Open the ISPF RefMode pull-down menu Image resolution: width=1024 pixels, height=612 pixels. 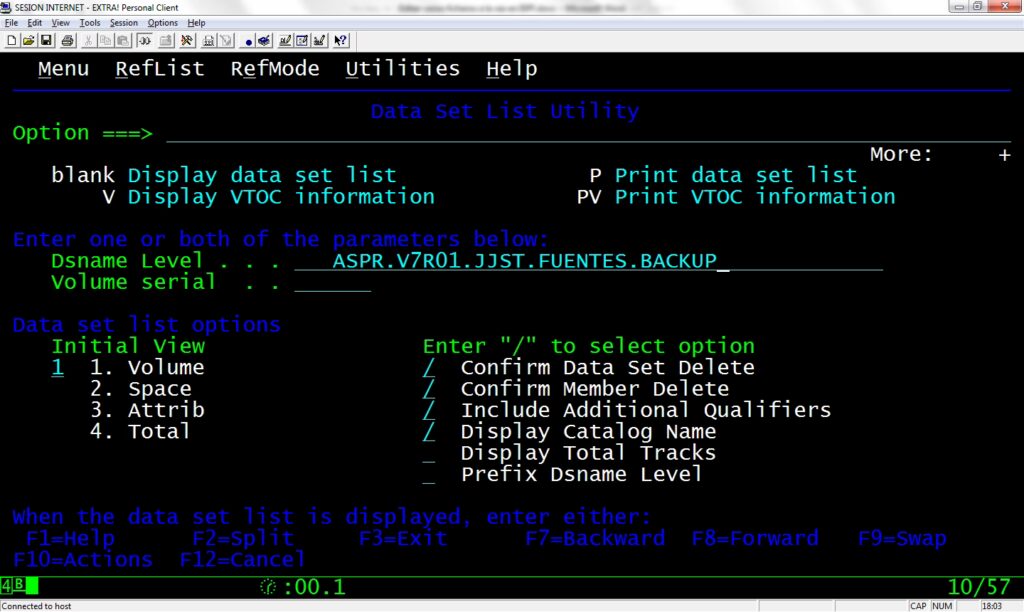coord(275,69)
